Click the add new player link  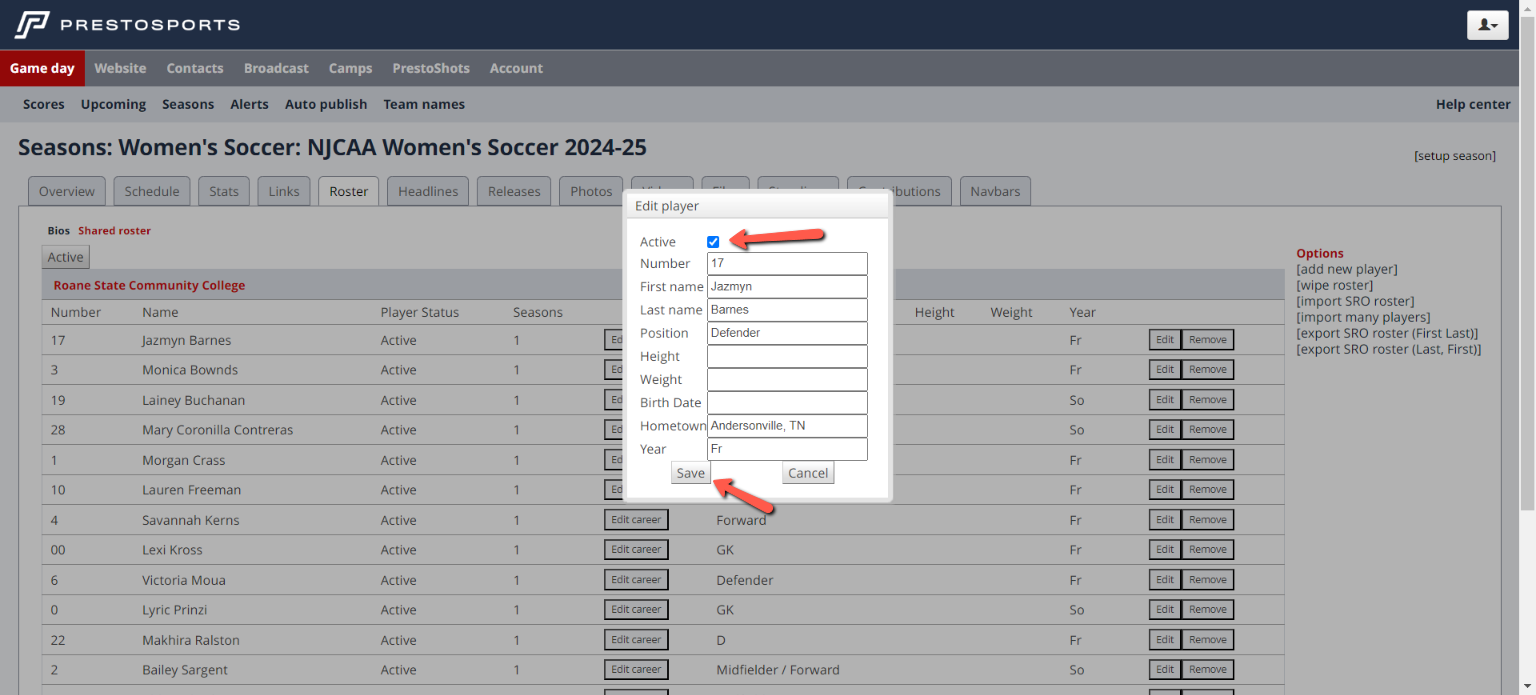coord(1347,269)
